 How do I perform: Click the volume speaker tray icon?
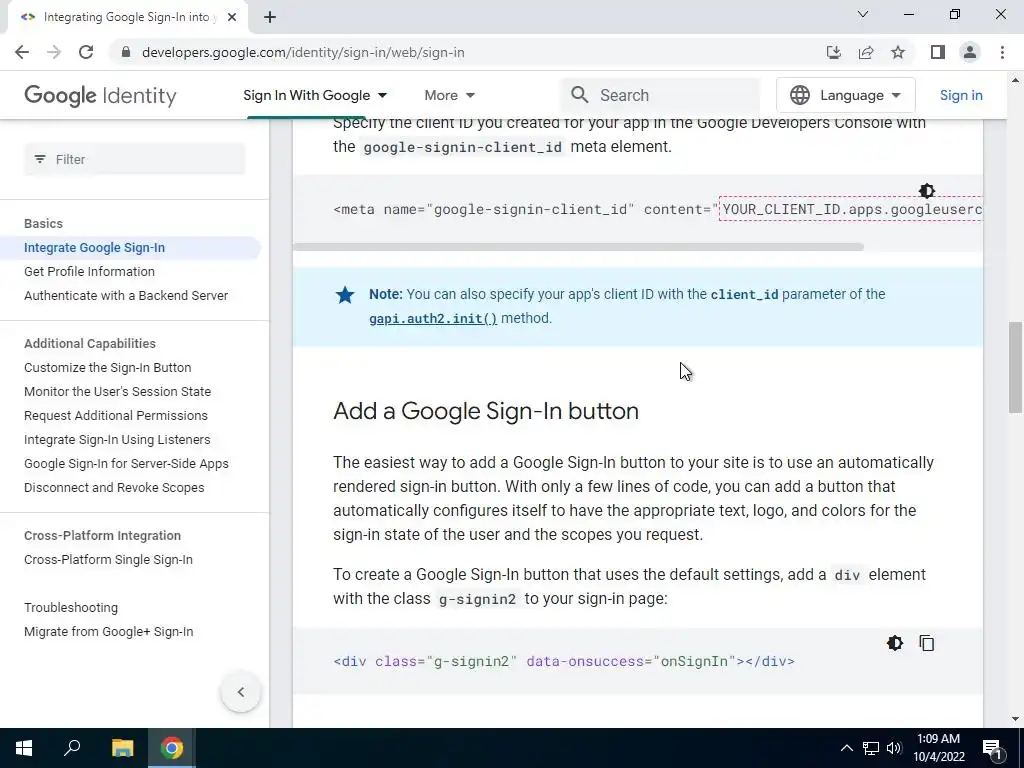click(x=894, y=748)
